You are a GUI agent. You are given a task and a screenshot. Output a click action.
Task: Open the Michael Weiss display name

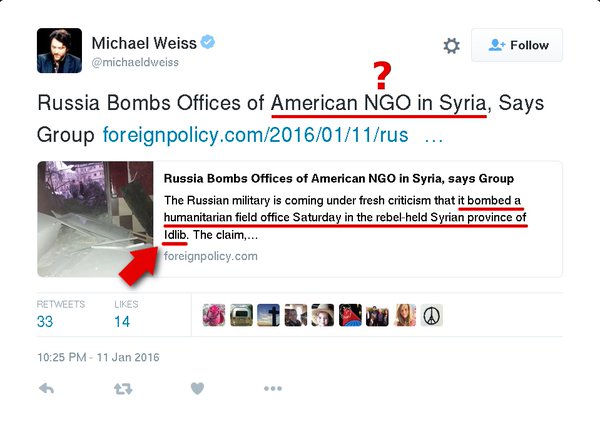click(x=144, y=43)
